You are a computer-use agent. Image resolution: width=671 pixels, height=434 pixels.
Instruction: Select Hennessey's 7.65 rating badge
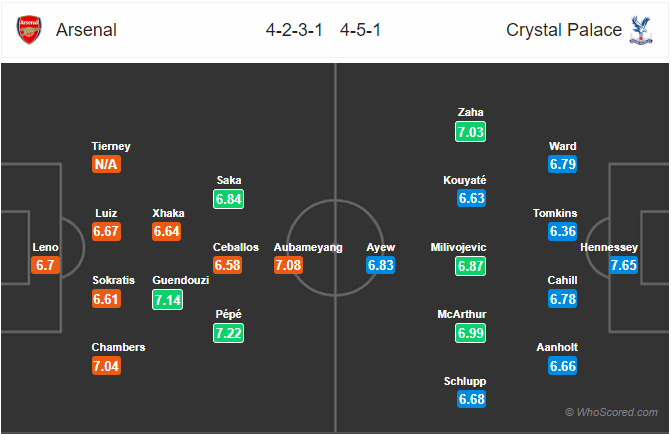pos(623,265)
